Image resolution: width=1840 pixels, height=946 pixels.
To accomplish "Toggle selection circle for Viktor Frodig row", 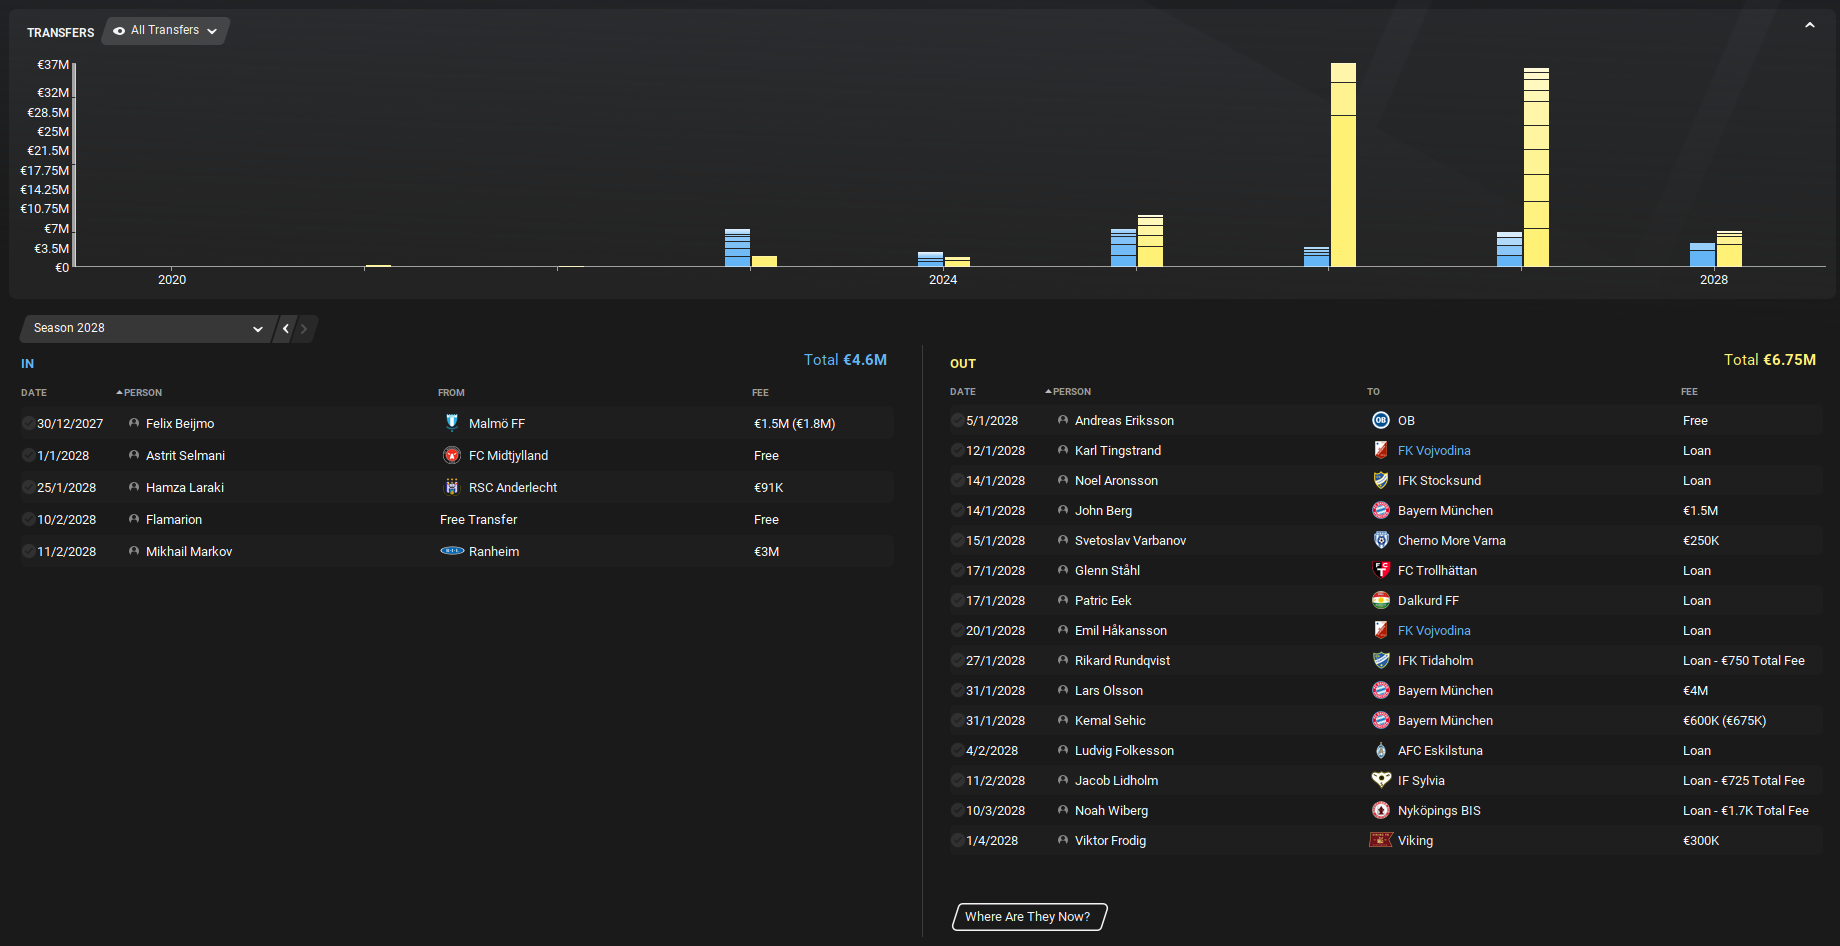I will (957, 840).
